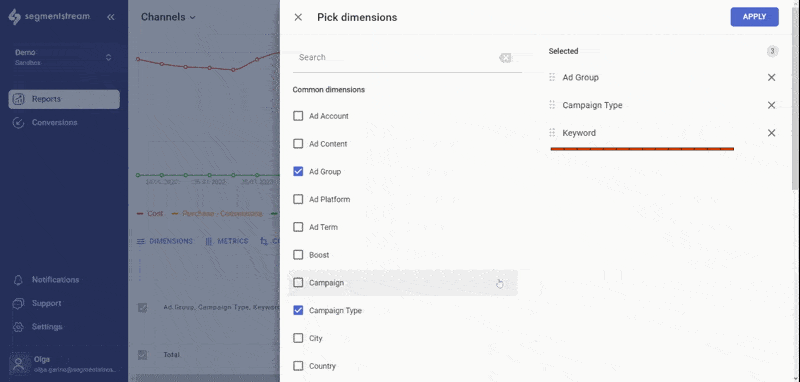The image size is (800, 382).
Task: Check the Country checkbox
Action: (x=298, y=366)
